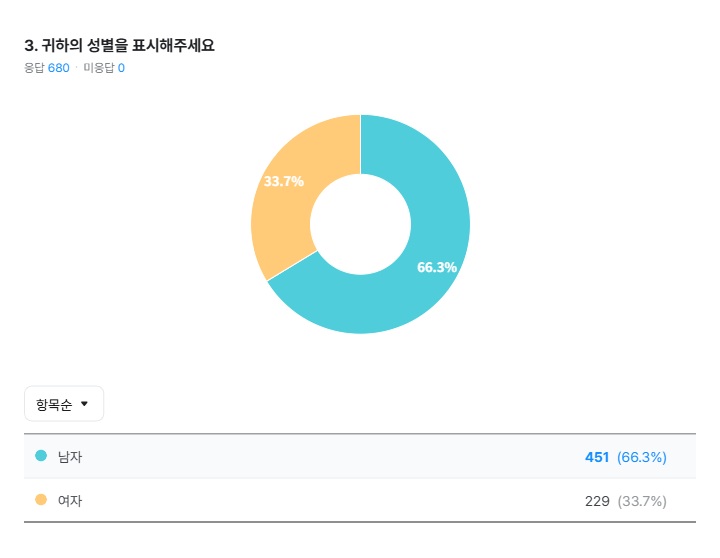Click the orange 여자 legend dot
Viewport: 720px width, 558px height.
coord(41,500)
